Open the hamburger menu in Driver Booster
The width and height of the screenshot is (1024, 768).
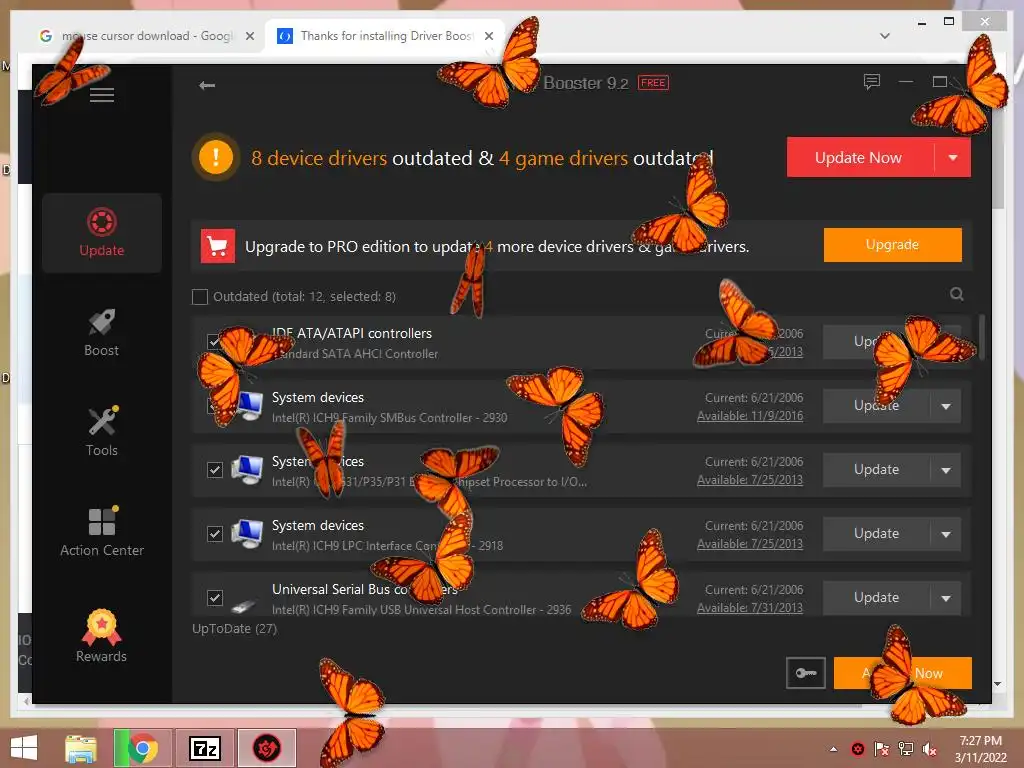click(x=102, y=95)
